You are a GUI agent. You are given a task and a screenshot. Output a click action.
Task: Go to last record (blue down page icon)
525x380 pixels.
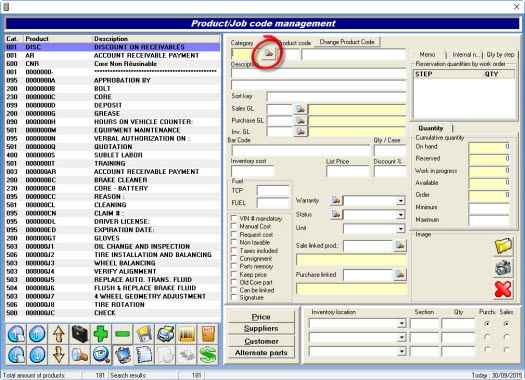(16, 355)
